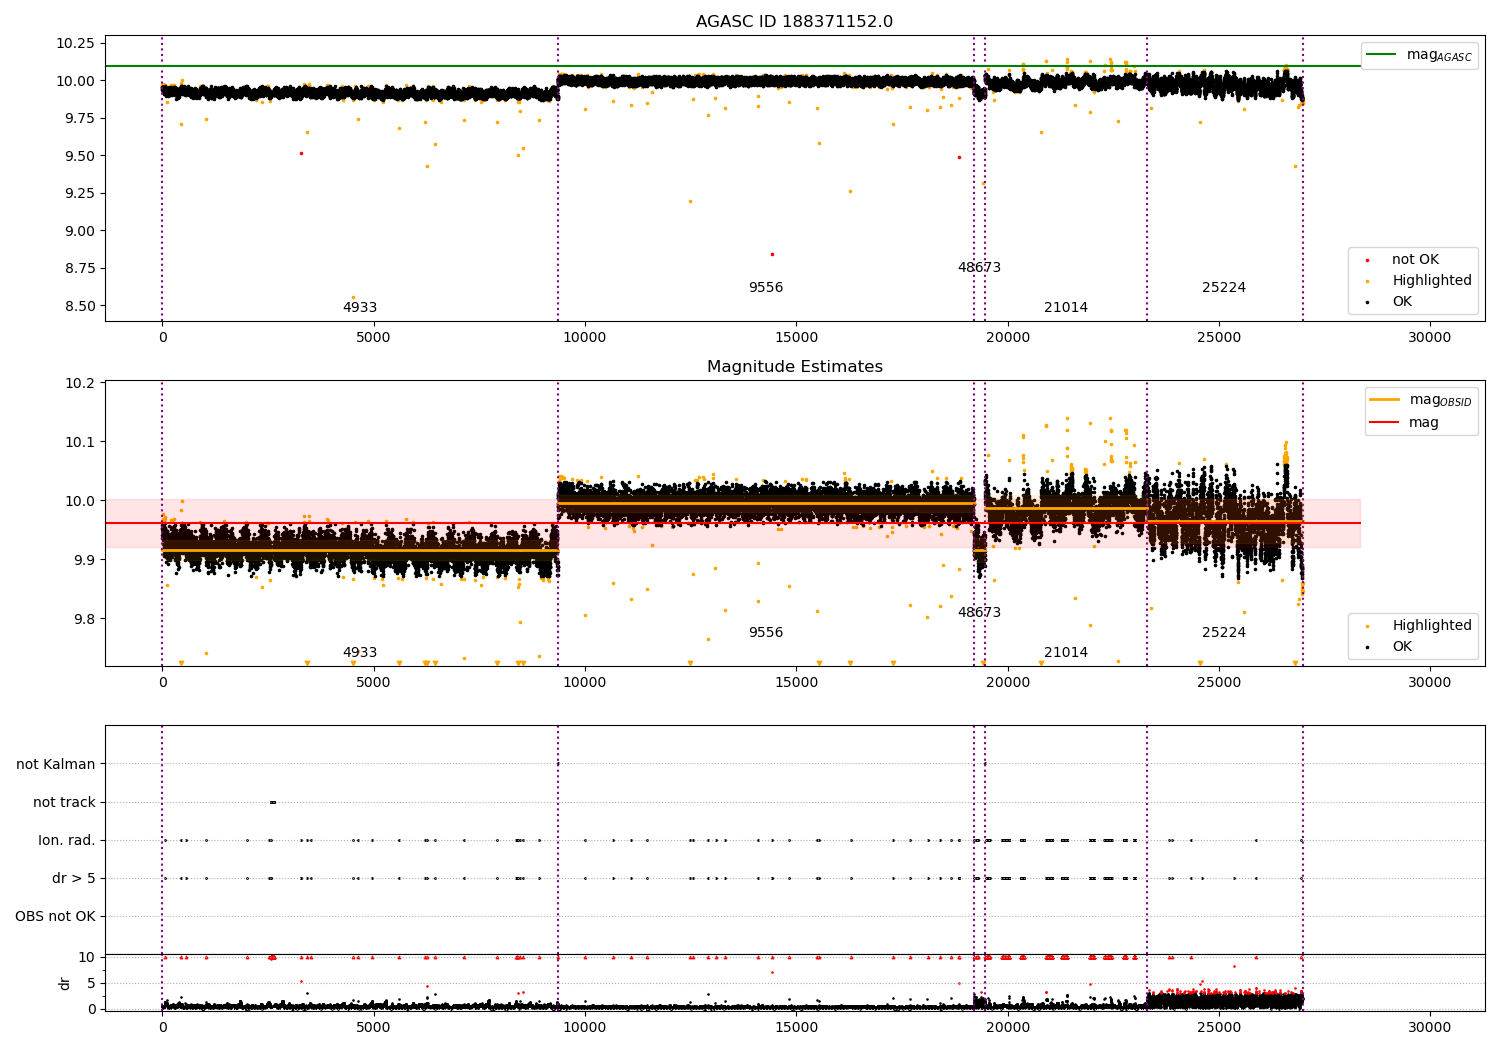This screenshot has width=1500, height=1050.
Task: Click the '10.1' tick on Magnitude Estimates axis
Action: coord(79,442)
